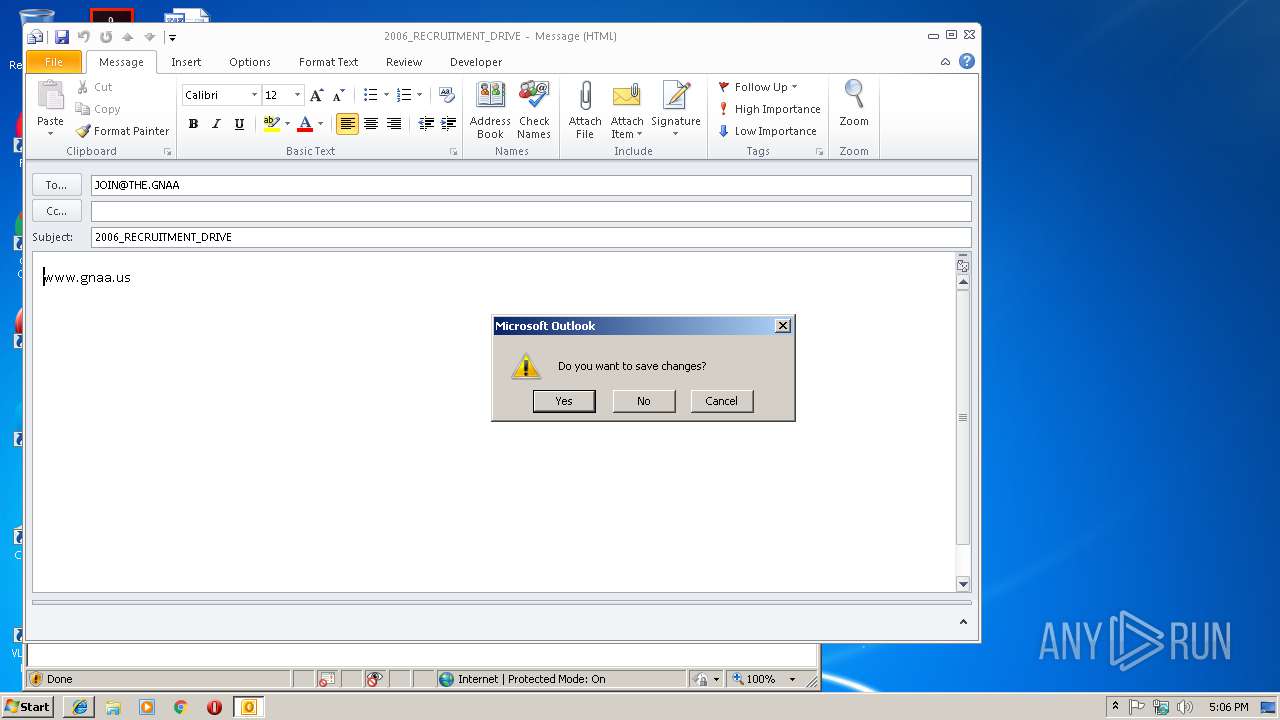Click Clear Formatting icon
Image resolution: width=1280 pixels, height=720 pixels.
[447, 95]
